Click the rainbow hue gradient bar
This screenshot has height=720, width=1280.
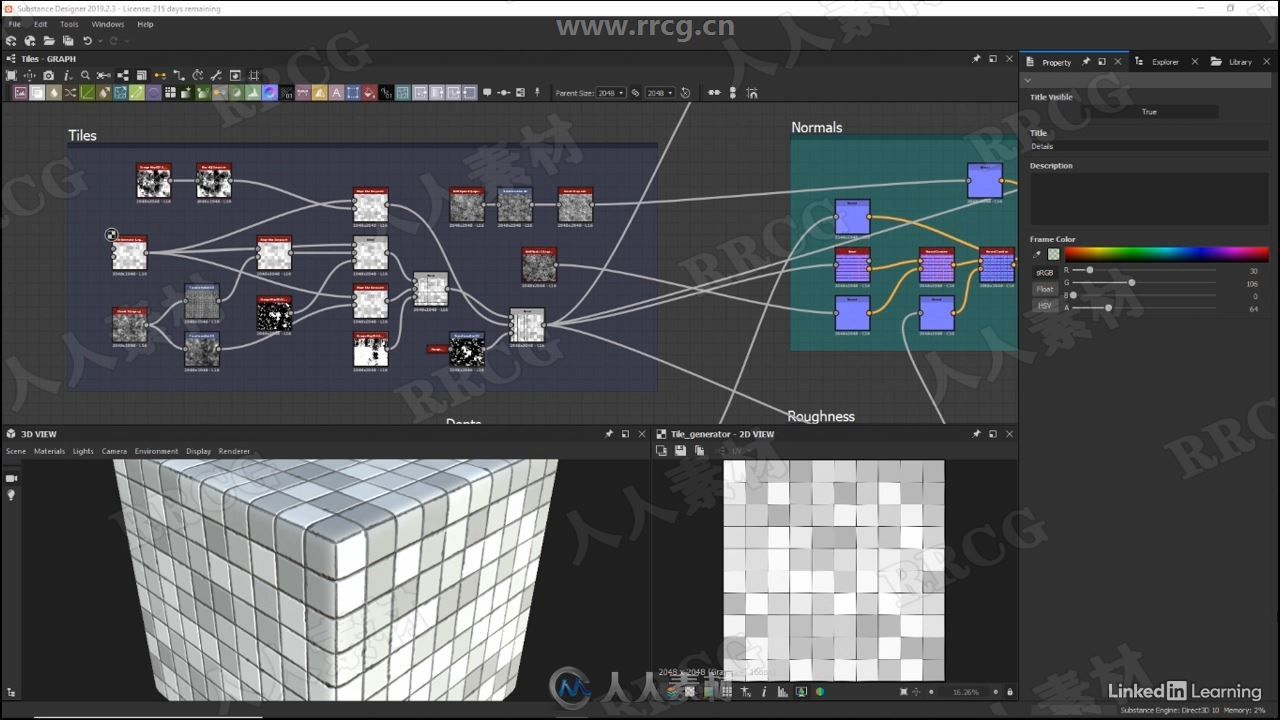[x=1166, y=254]
